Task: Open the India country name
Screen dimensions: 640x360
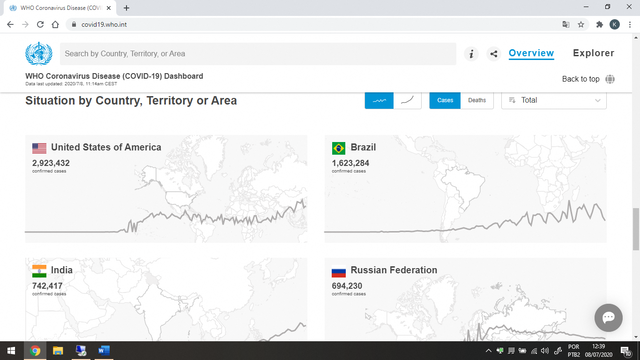Action: (x=62, y=270)
